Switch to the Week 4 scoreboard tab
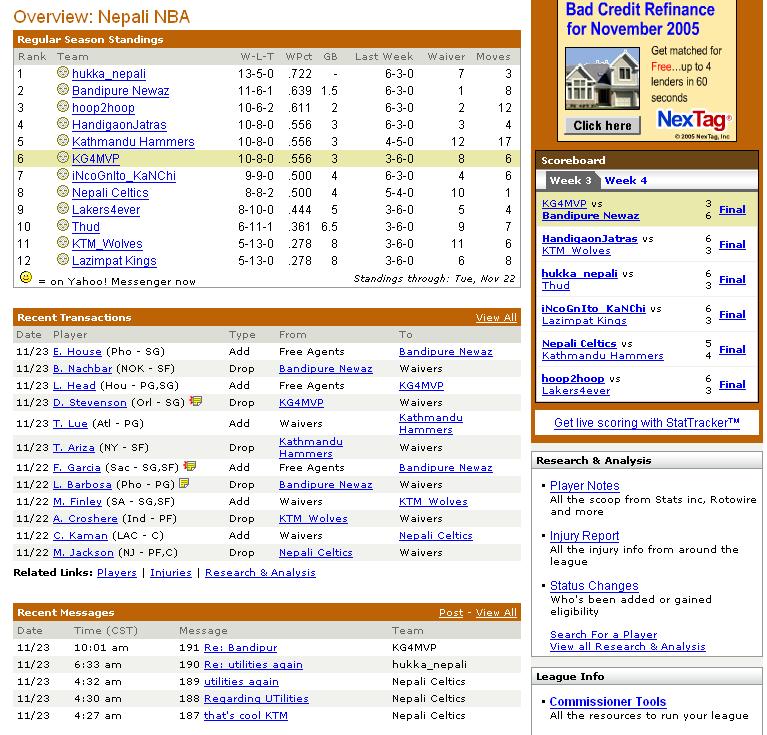Viewport: 767px width, 735px height. pyautogui.click(x=625, y=181)
